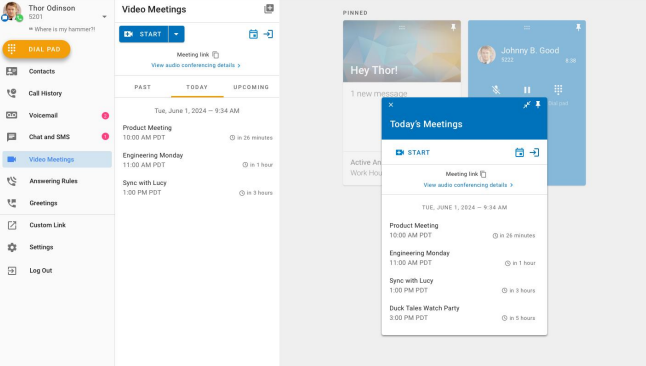Viewport: 646px width, 366px height.
Task: Unpin the Johnny B. Good call card
Action: pos(578,27)
